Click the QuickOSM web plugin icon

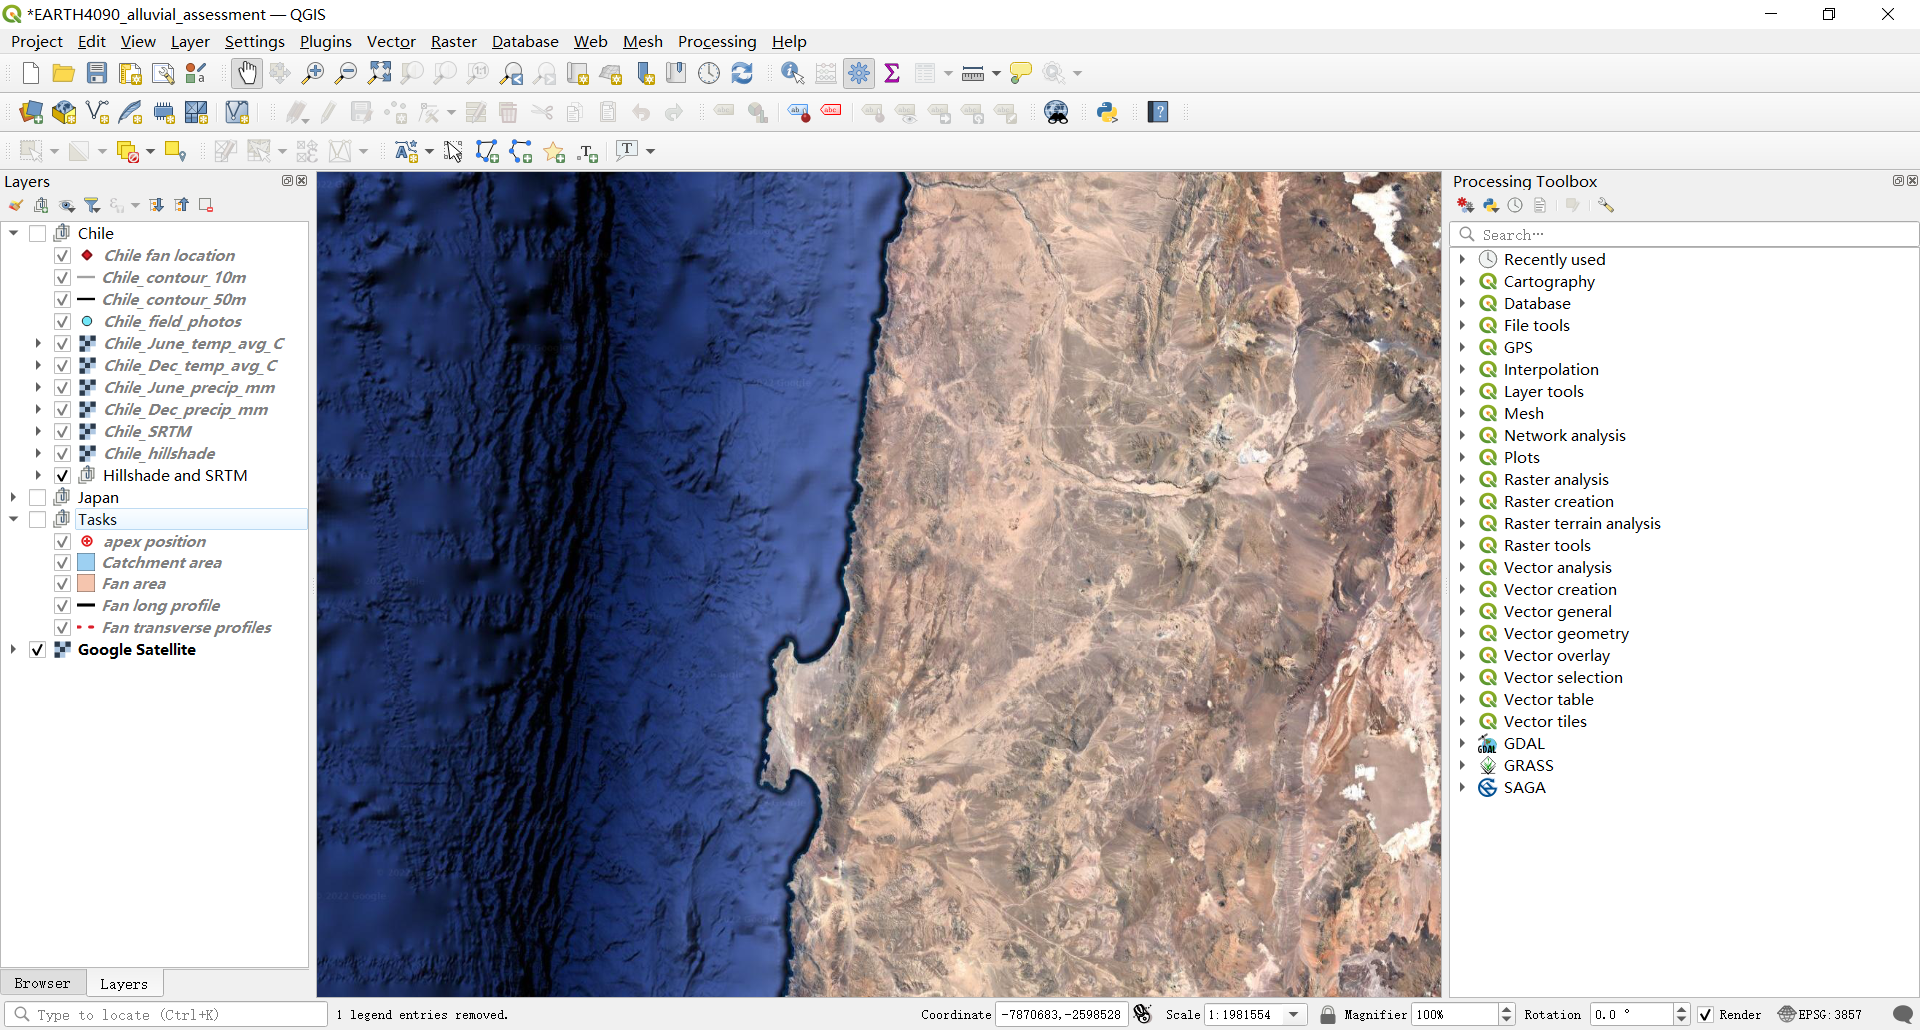click(1056, 112)
